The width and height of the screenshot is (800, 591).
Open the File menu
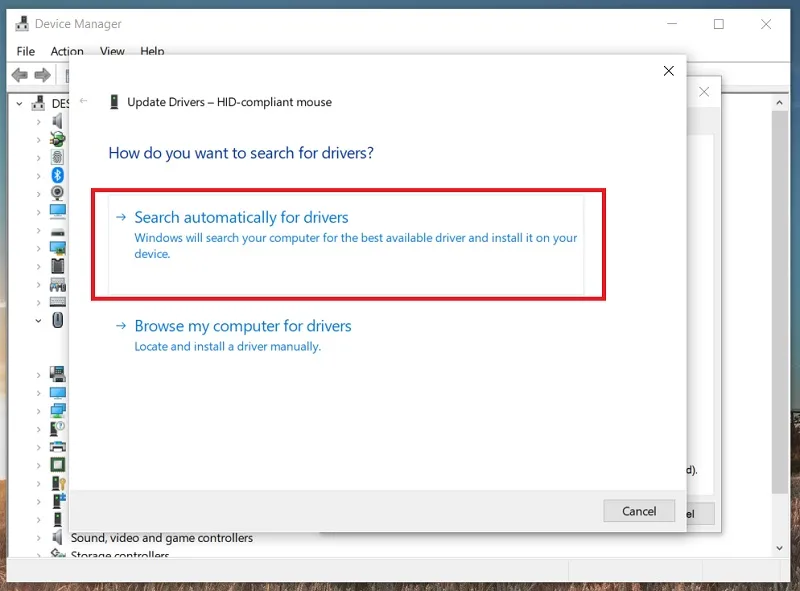point(26,51)
